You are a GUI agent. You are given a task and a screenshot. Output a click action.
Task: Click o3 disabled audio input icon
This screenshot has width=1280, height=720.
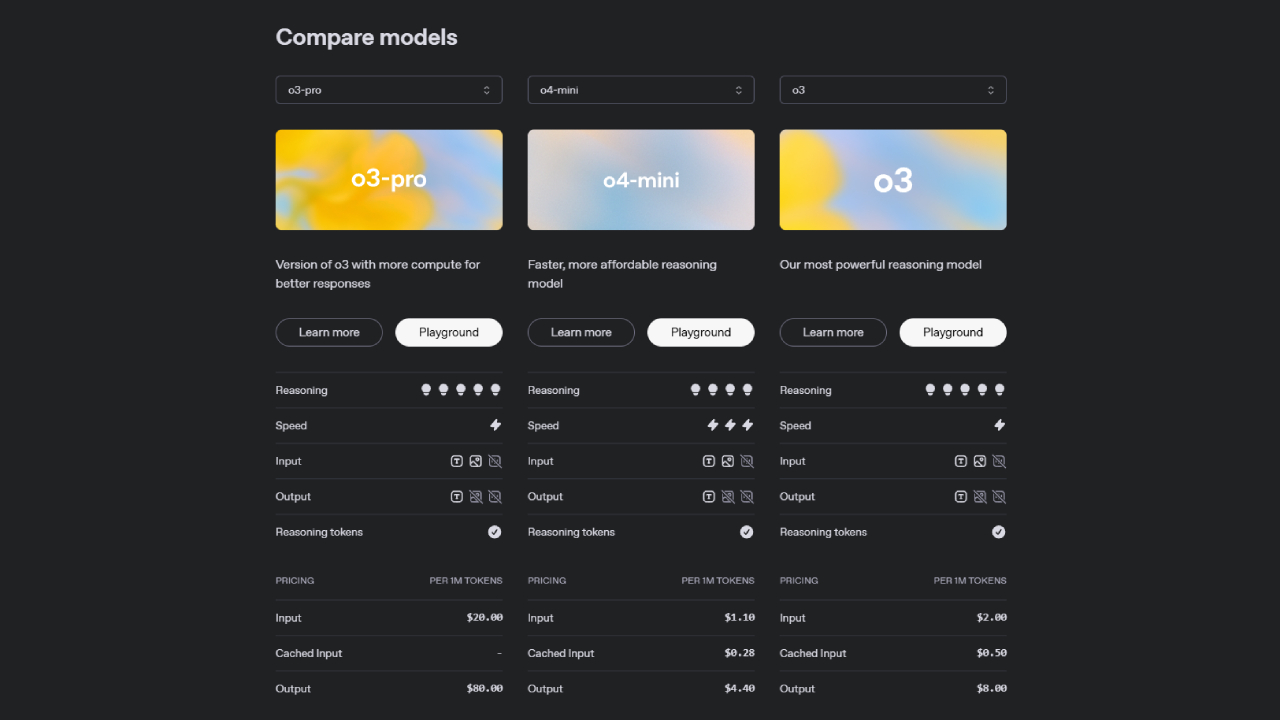pyautogui.click(x=999, y=461)
